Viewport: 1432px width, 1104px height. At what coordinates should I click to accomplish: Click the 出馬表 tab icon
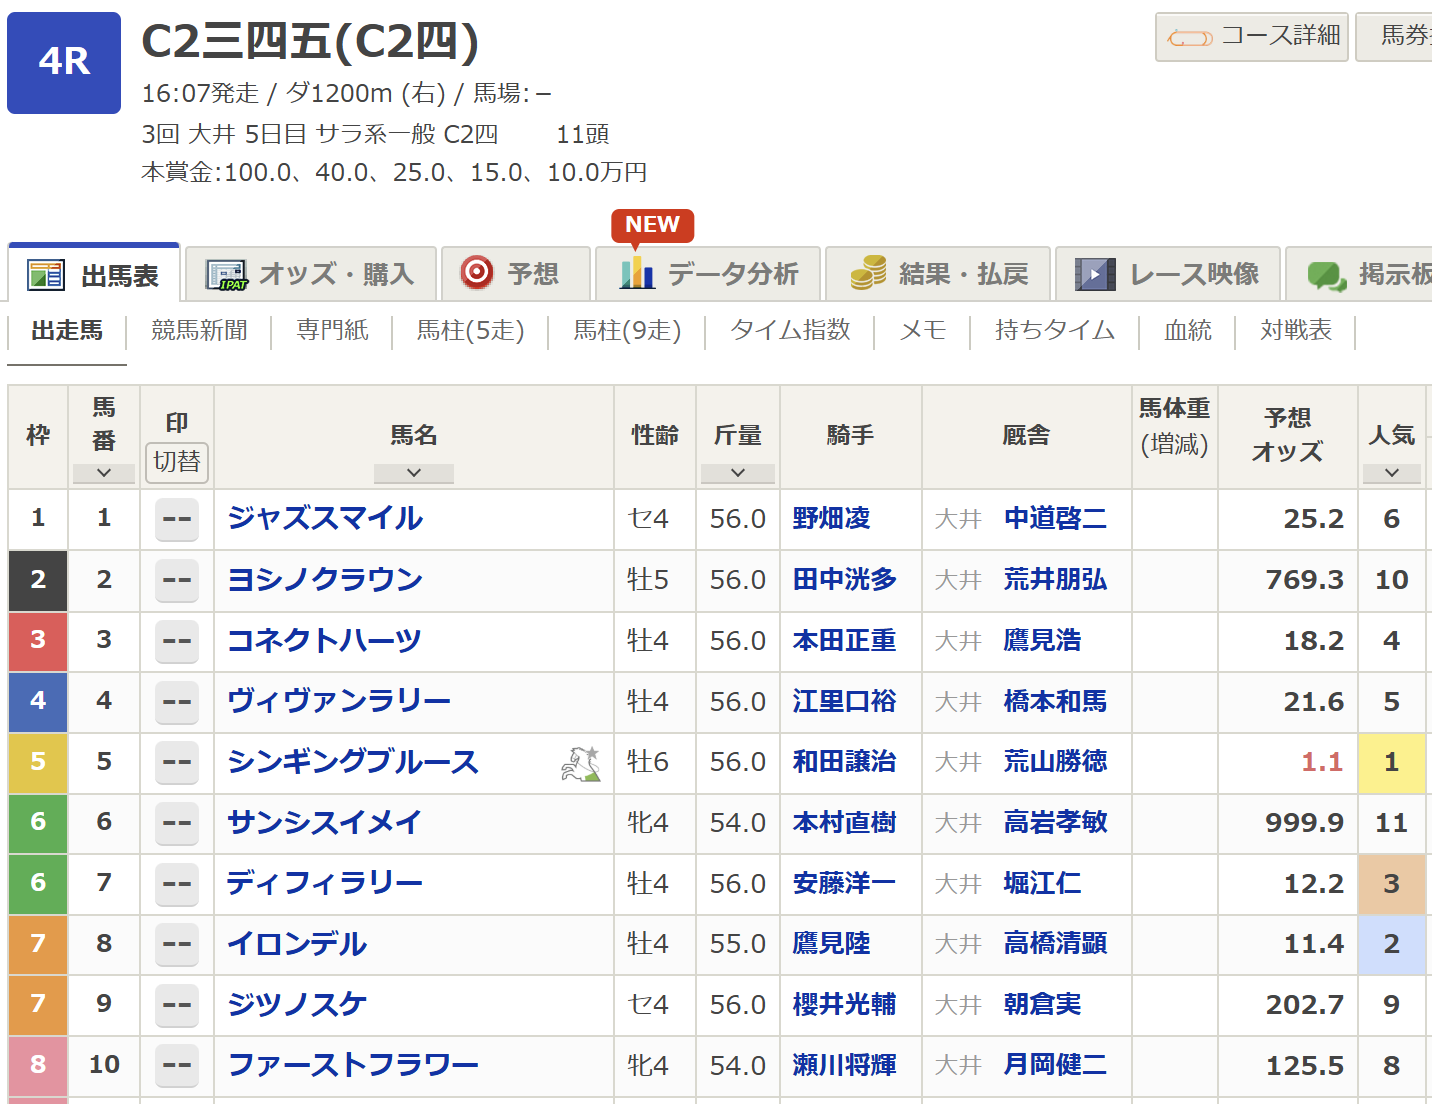46,274
